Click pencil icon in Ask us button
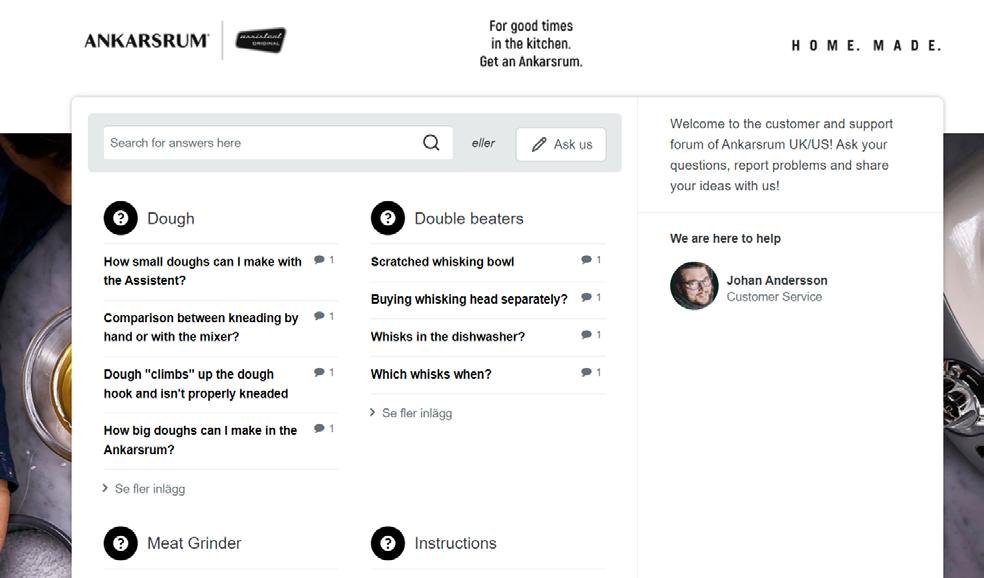The width and height of the screenshot is (984, 578). (x=539, y=144)
